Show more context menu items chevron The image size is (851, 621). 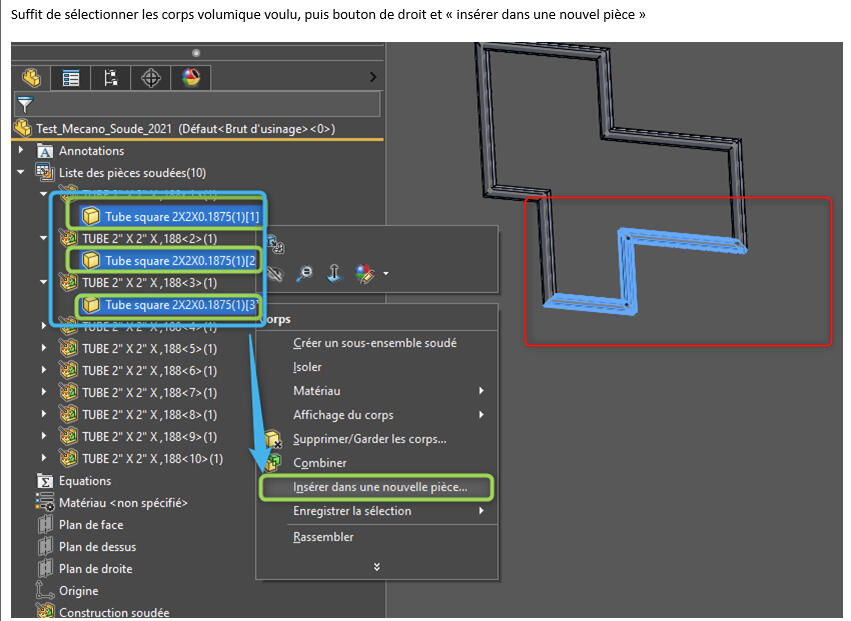click(376, 567)
